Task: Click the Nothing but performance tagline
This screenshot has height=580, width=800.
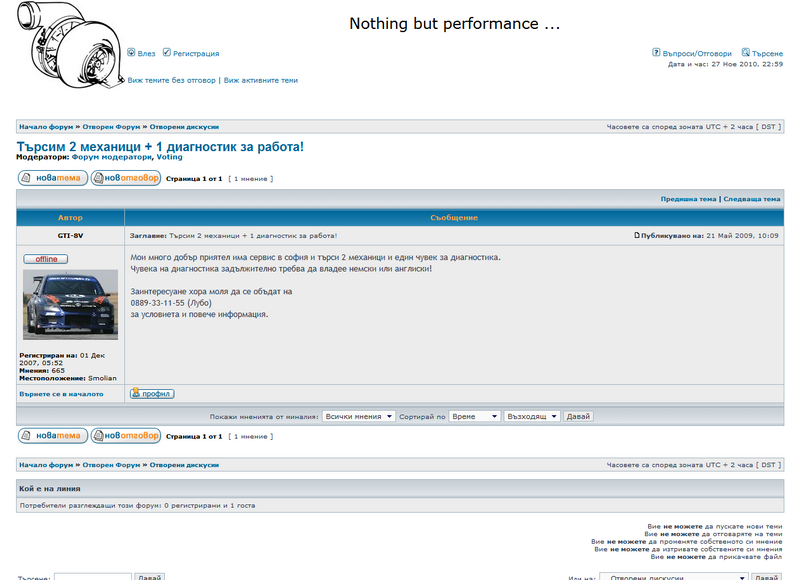Action: click(454, 23)
